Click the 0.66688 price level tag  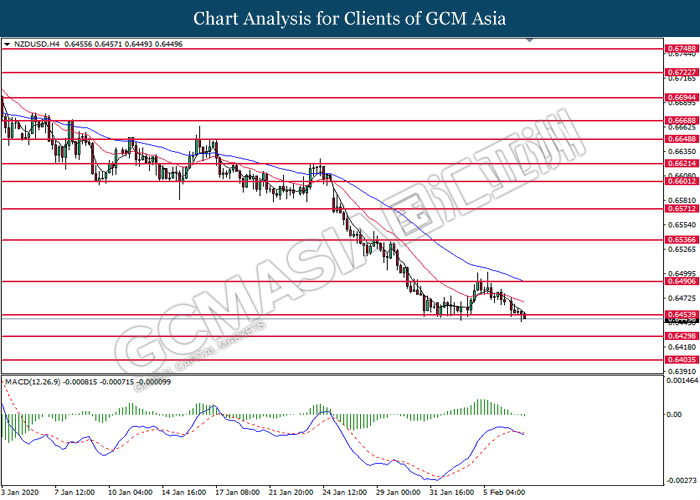point(680,119)
